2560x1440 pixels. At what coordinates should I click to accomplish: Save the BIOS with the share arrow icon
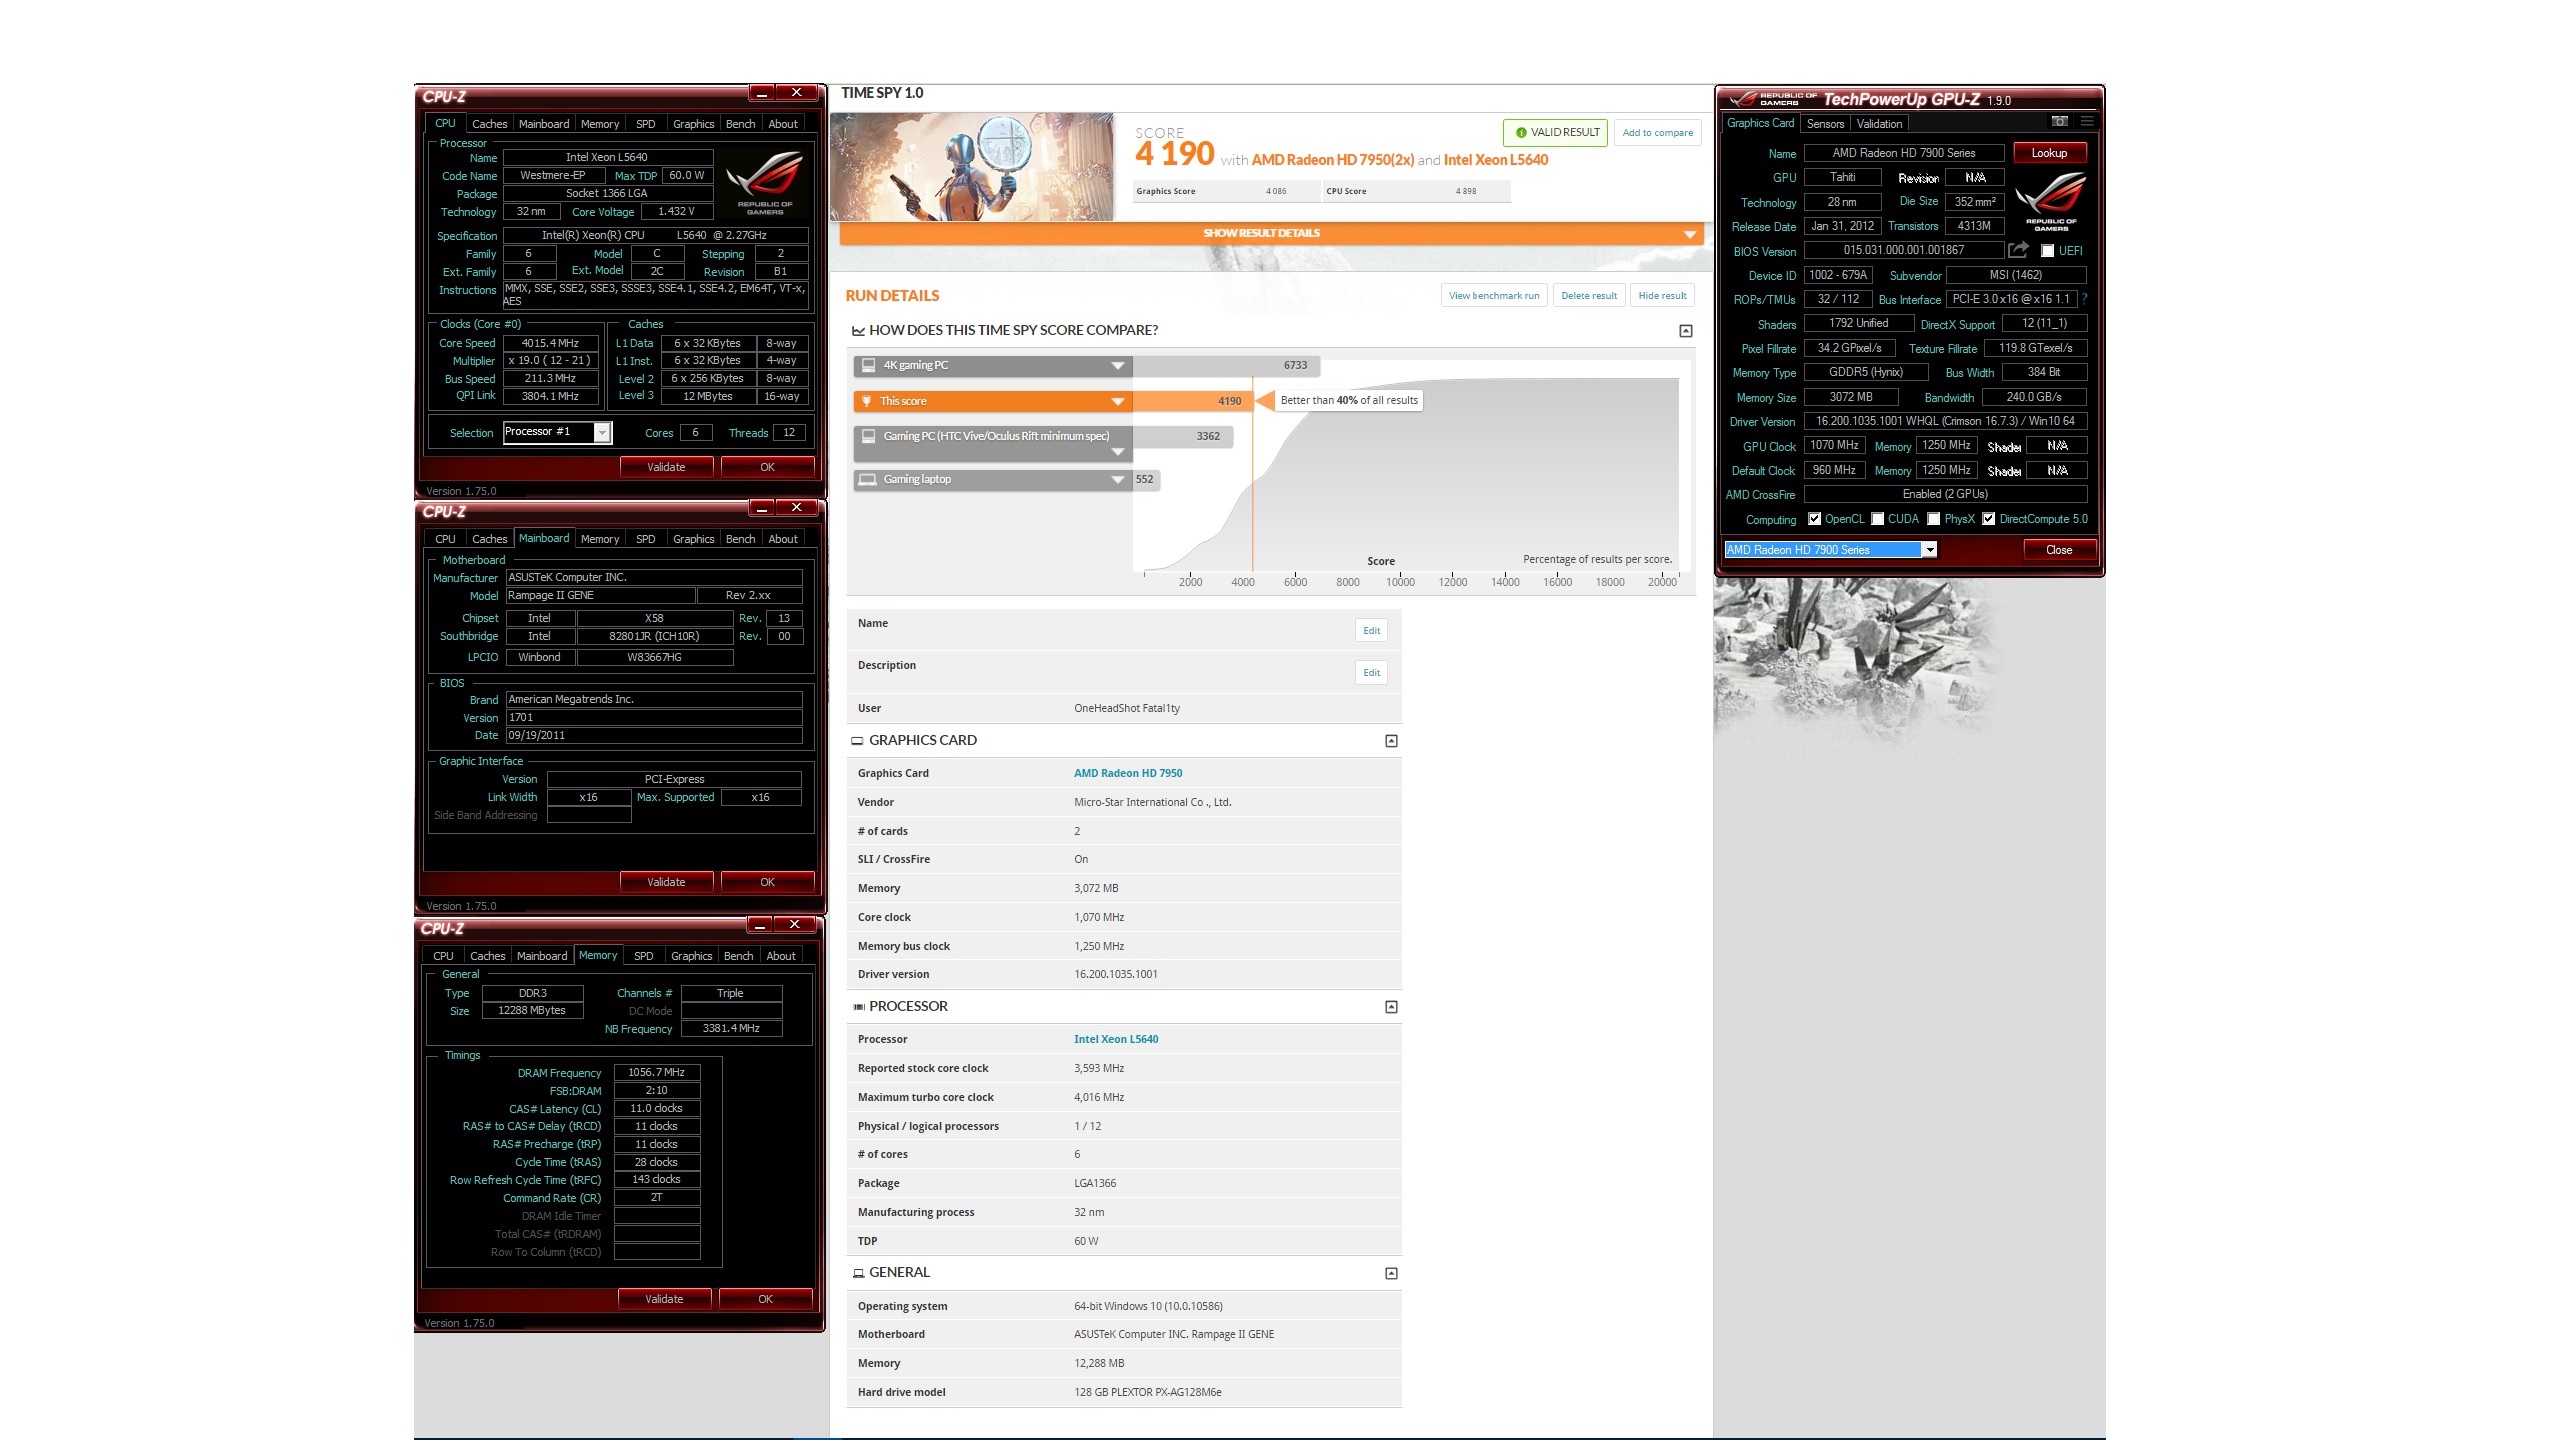[2018, 250]
